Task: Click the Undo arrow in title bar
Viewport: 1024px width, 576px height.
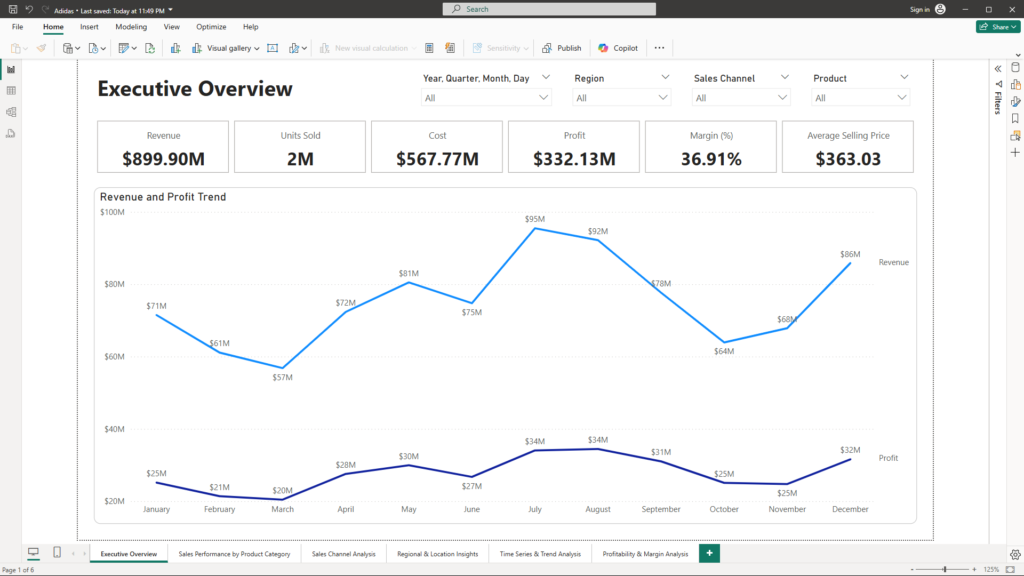Action: tap(29, 9)
